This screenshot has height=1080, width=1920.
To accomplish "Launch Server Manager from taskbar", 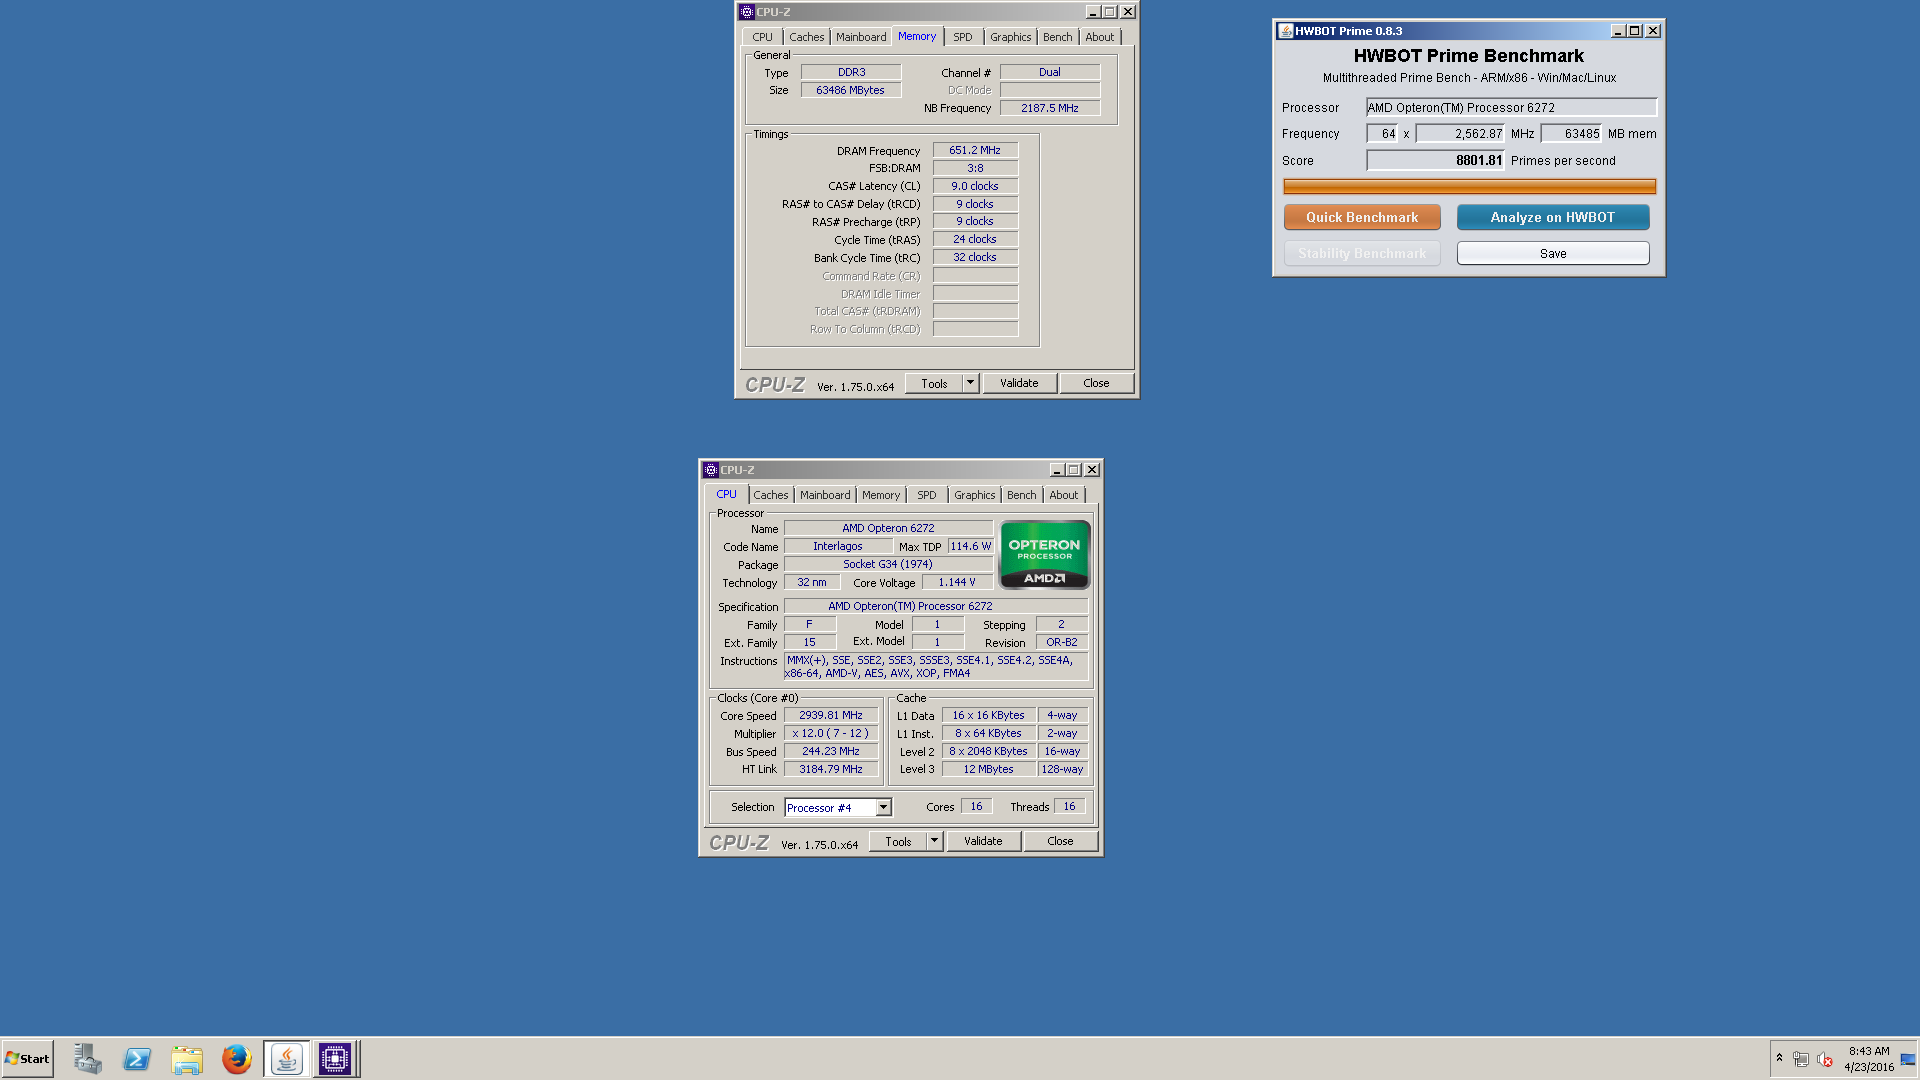I will pos(88,1059).
